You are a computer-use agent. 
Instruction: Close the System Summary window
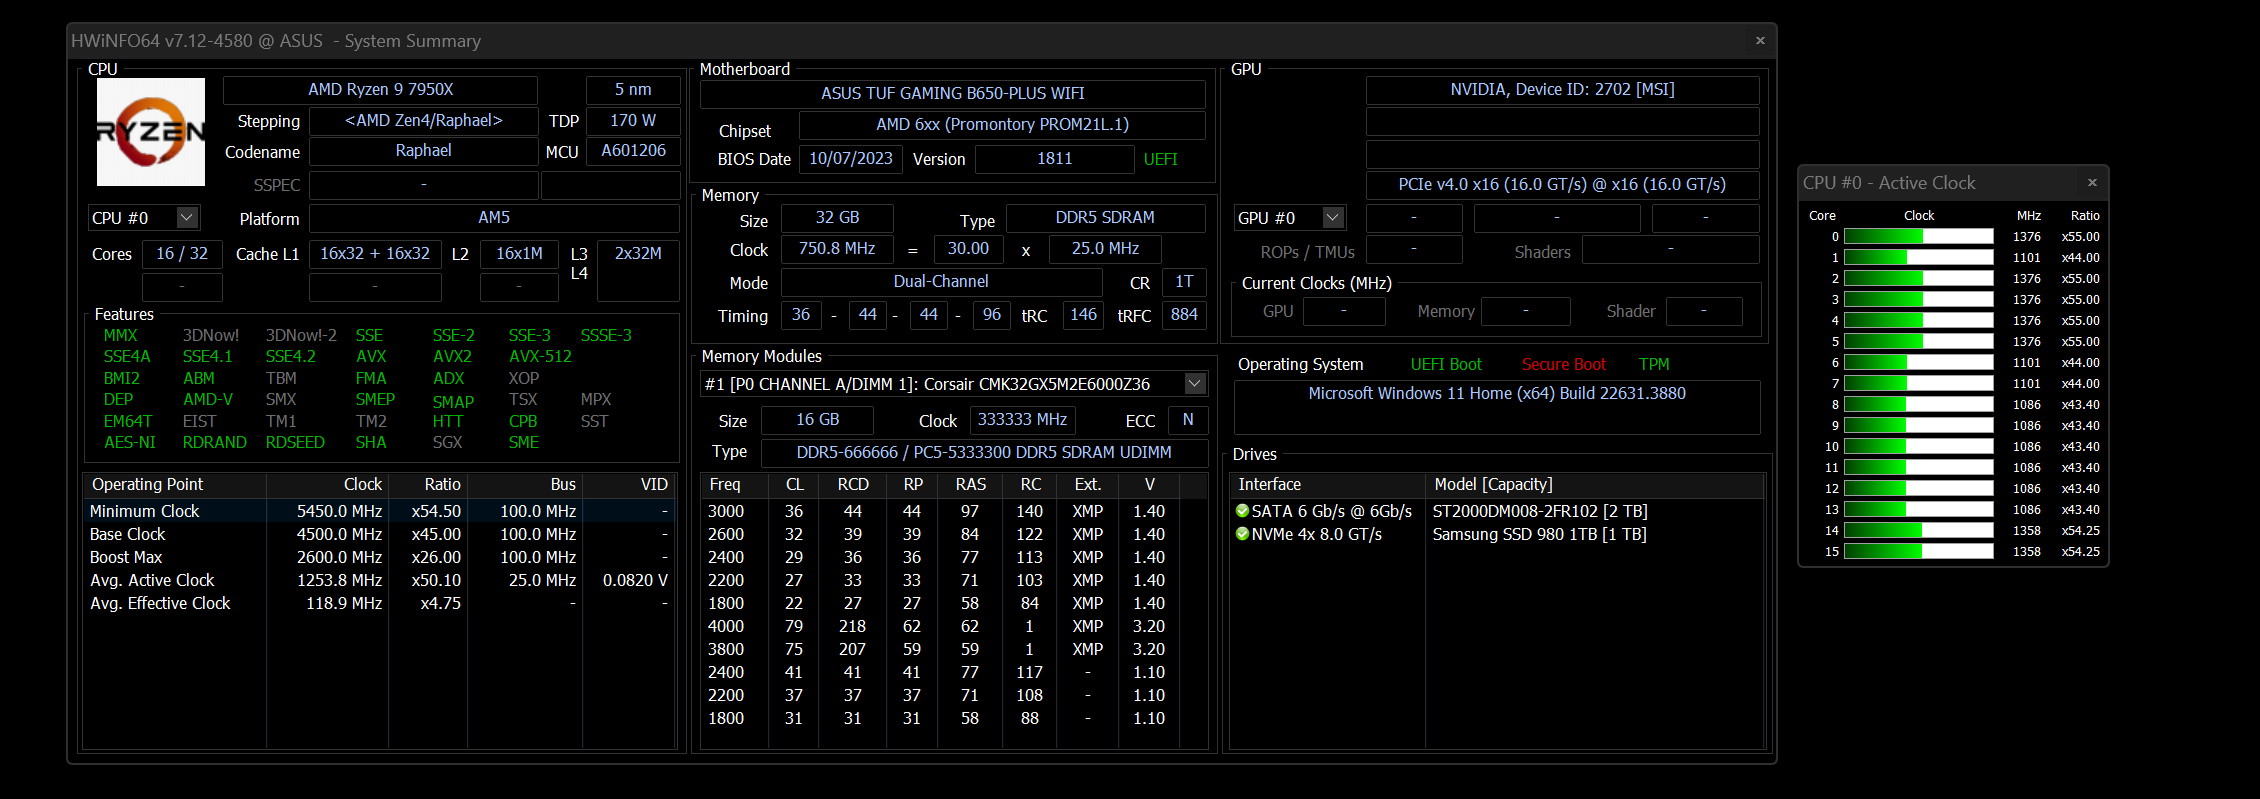click(x=1760, y=41)
